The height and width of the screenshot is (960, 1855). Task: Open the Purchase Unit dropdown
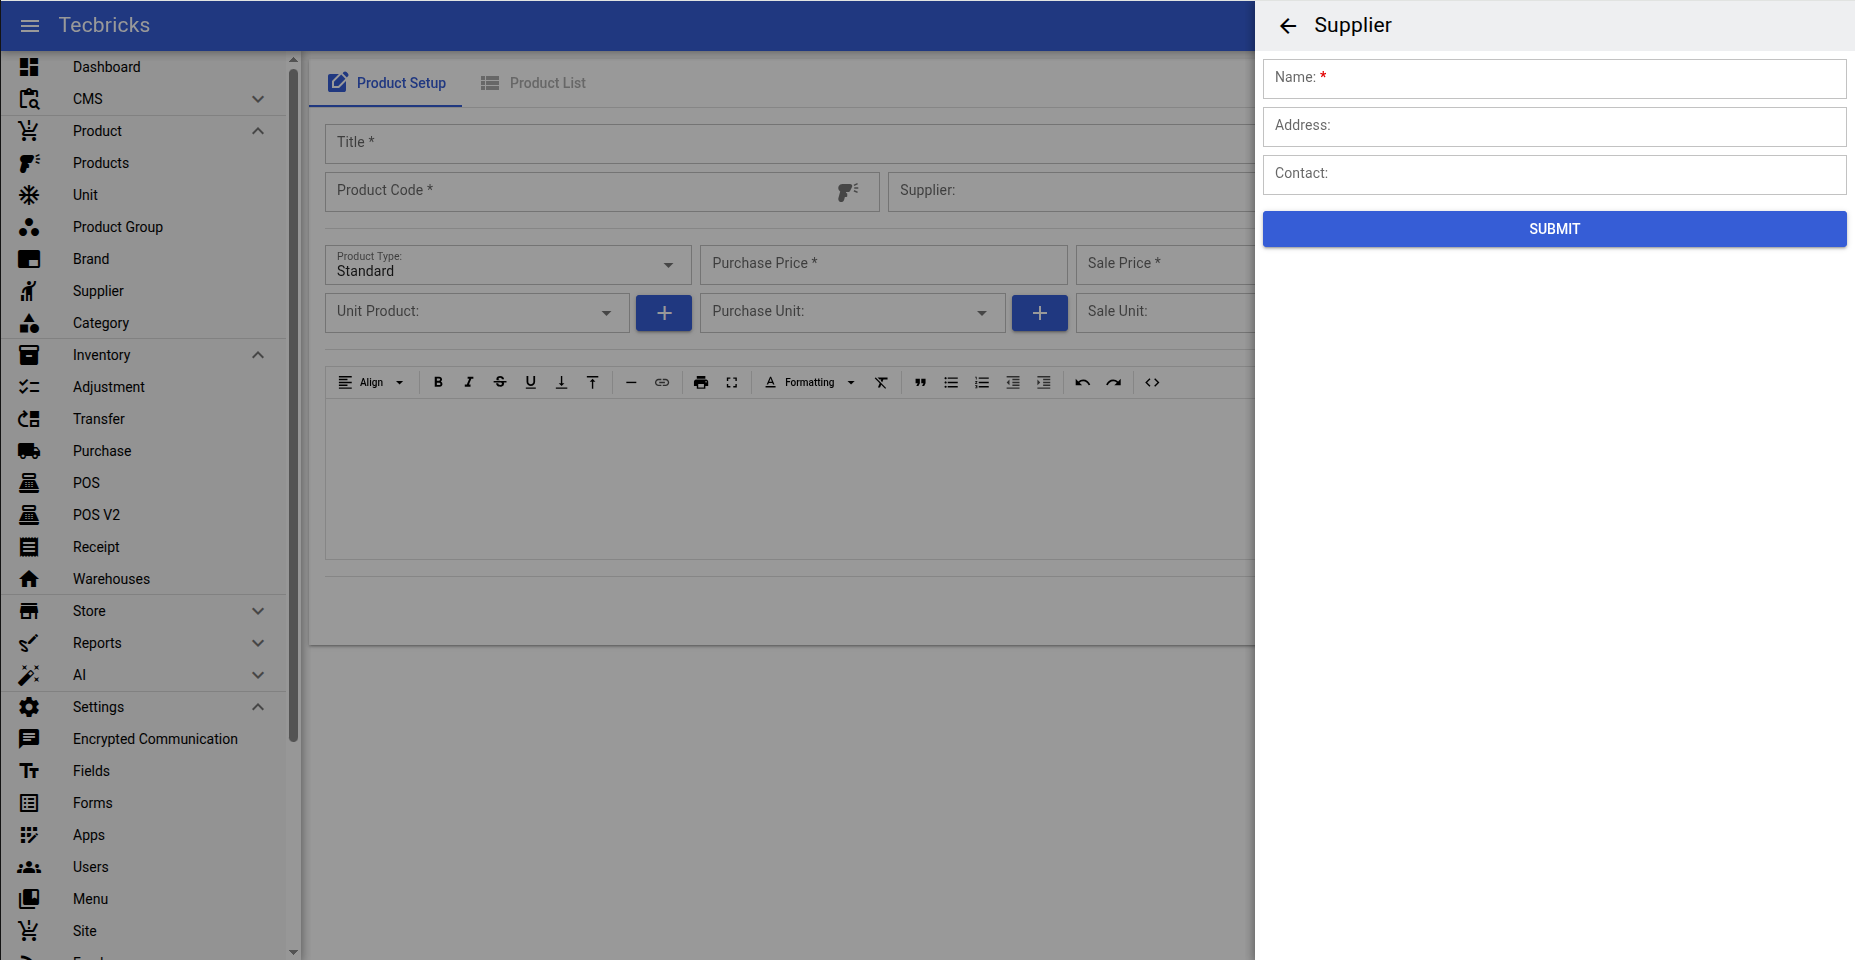(x=853, y=313)
